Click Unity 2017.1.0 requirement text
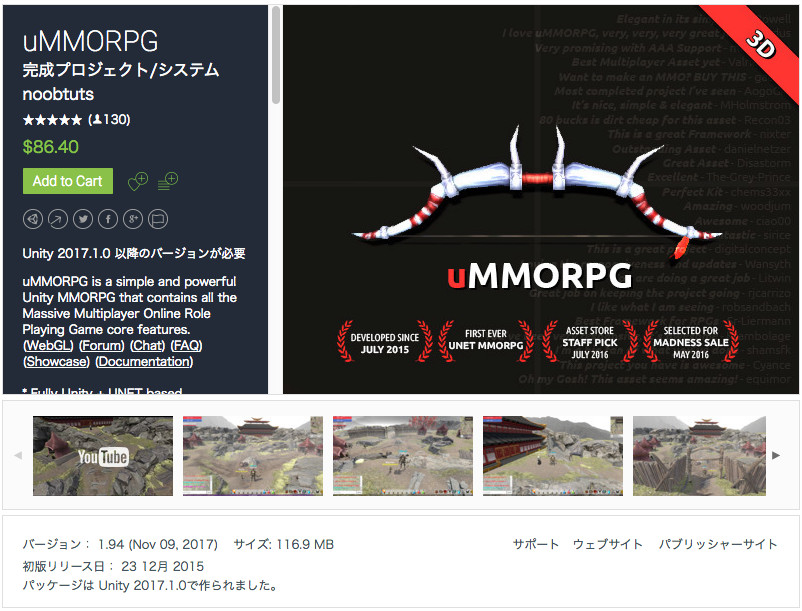The height and width of the screenshot is (611, 802). (134, 254)
